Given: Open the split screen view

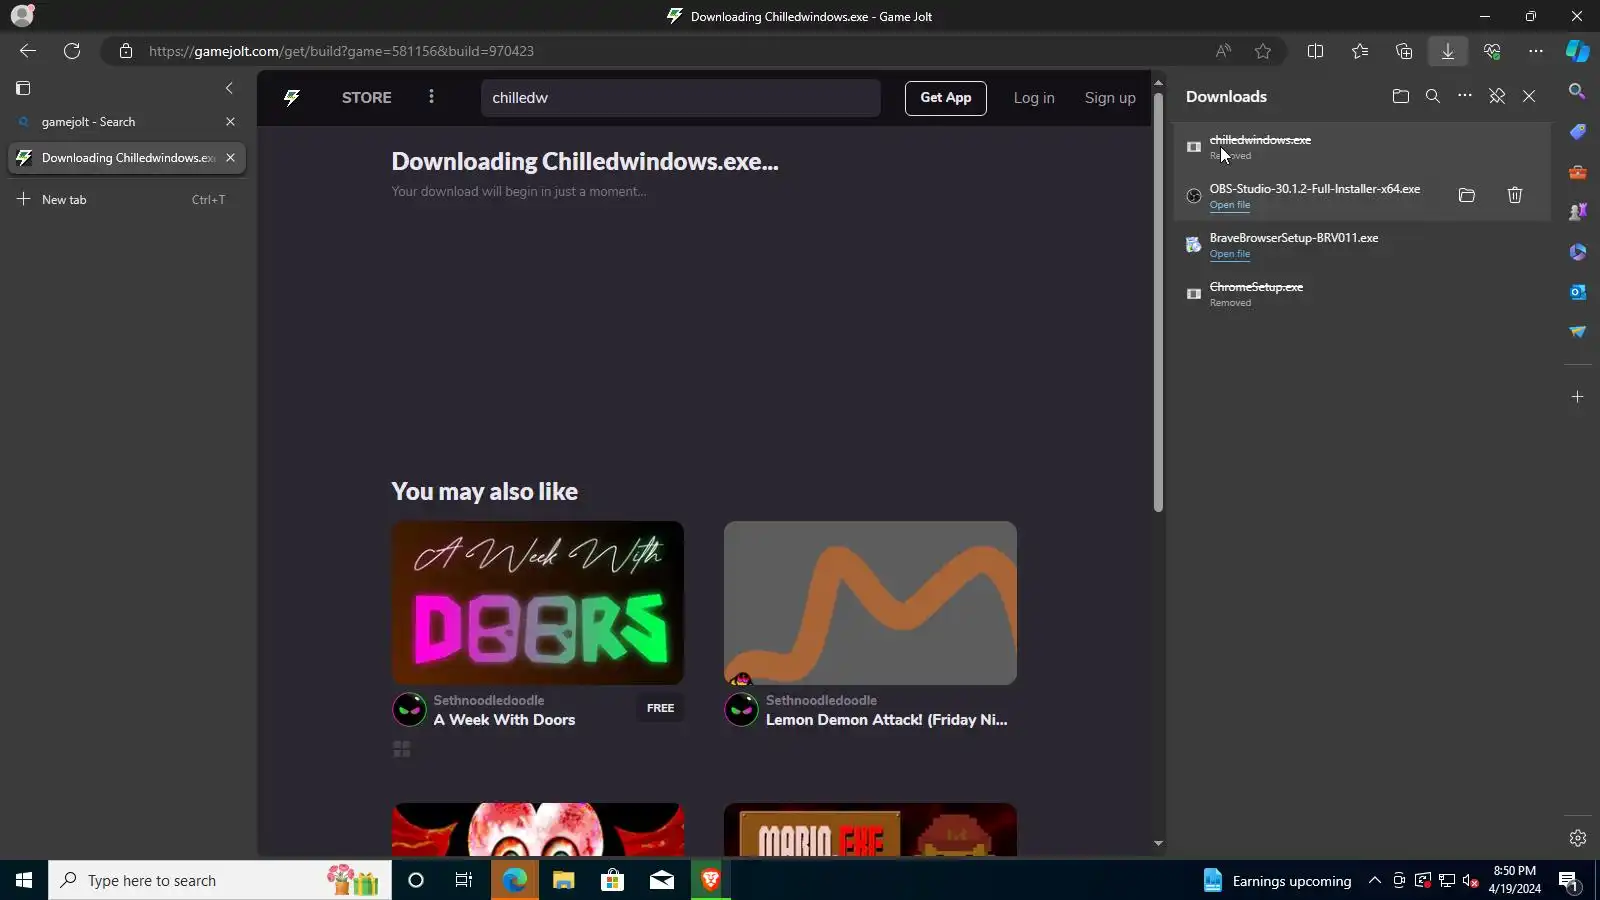Looking at the screenshot, I should (x=1316, y=51).
